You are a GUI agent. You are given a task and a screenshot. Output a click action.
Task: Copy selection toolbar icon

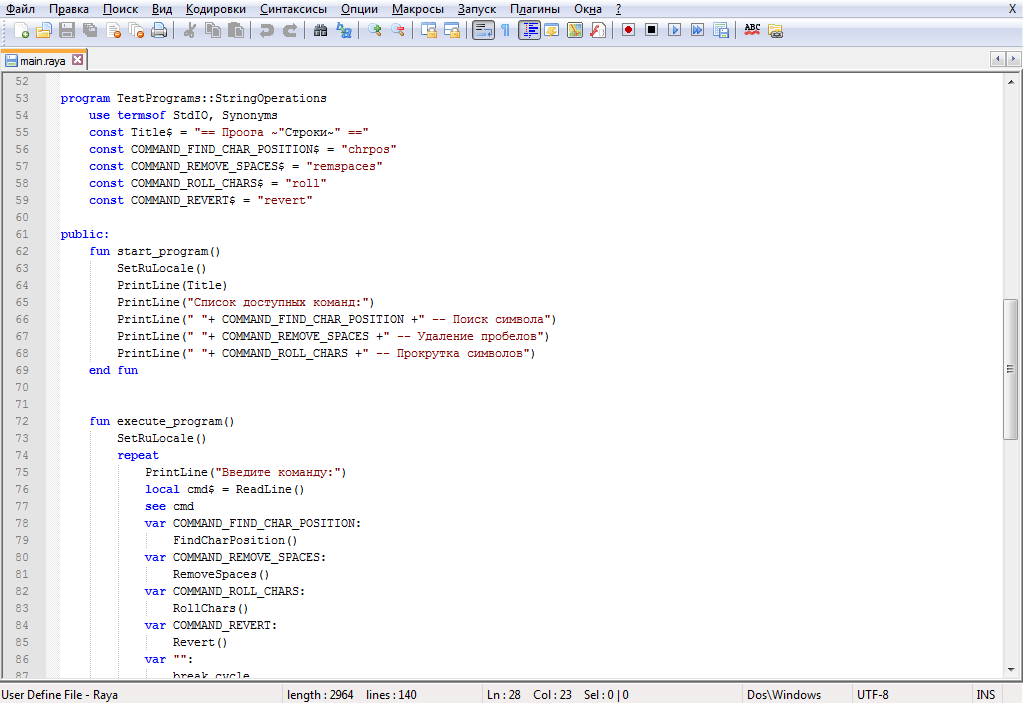point(213,30)
